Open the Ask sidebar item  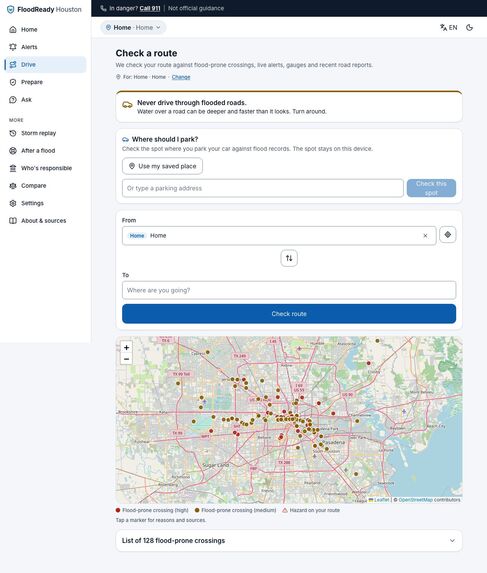pos(45,100)
